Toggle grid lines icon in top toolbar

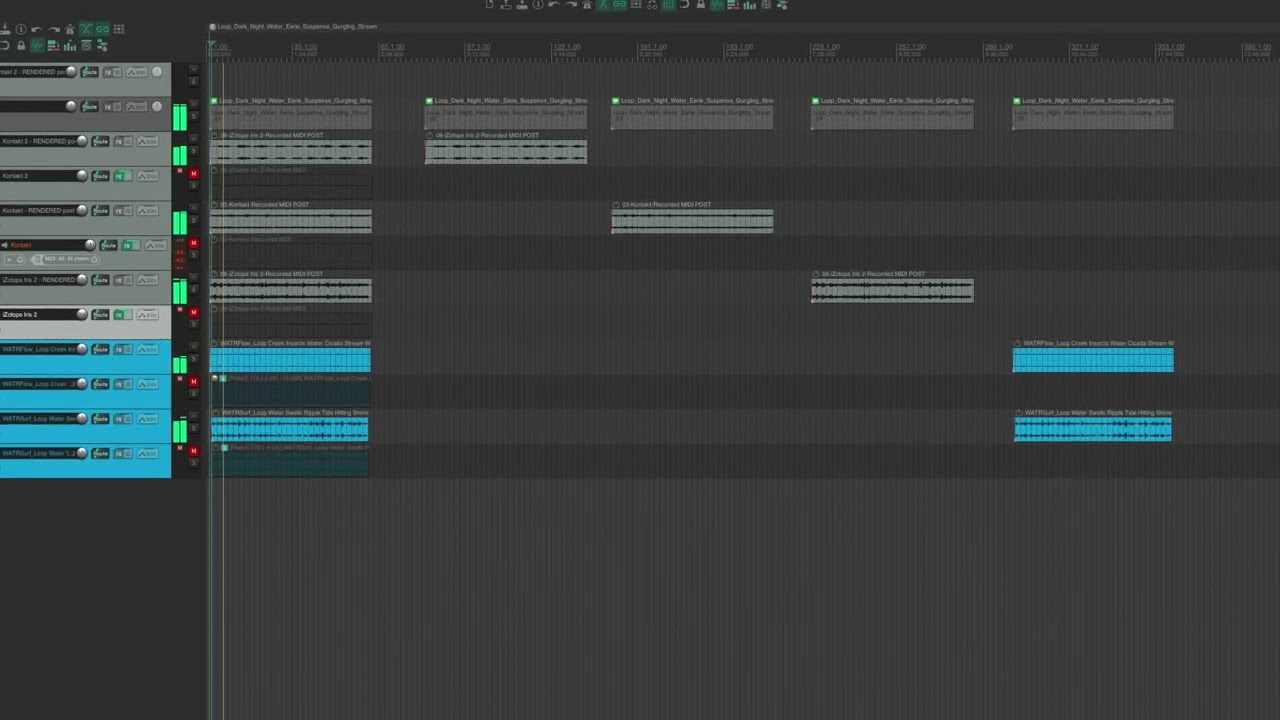tap(669, 5)
